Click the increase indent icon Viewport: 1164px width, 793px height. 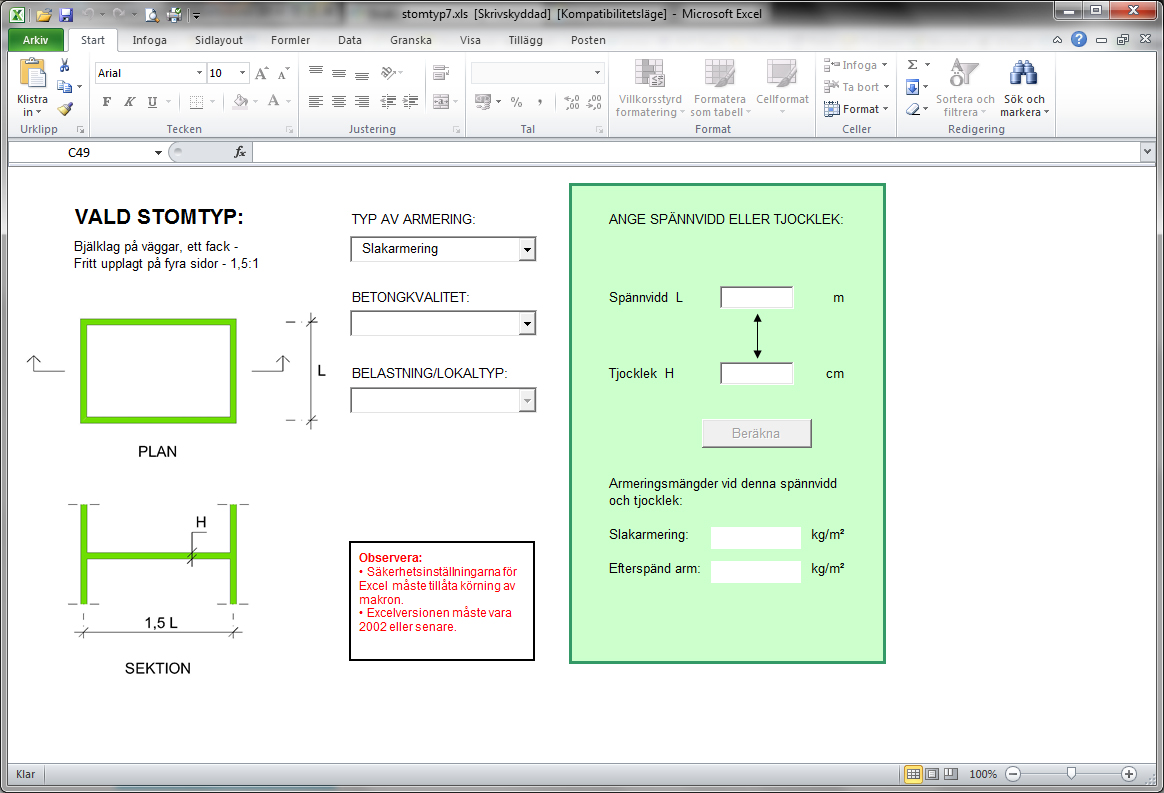[x=411, y=102]
